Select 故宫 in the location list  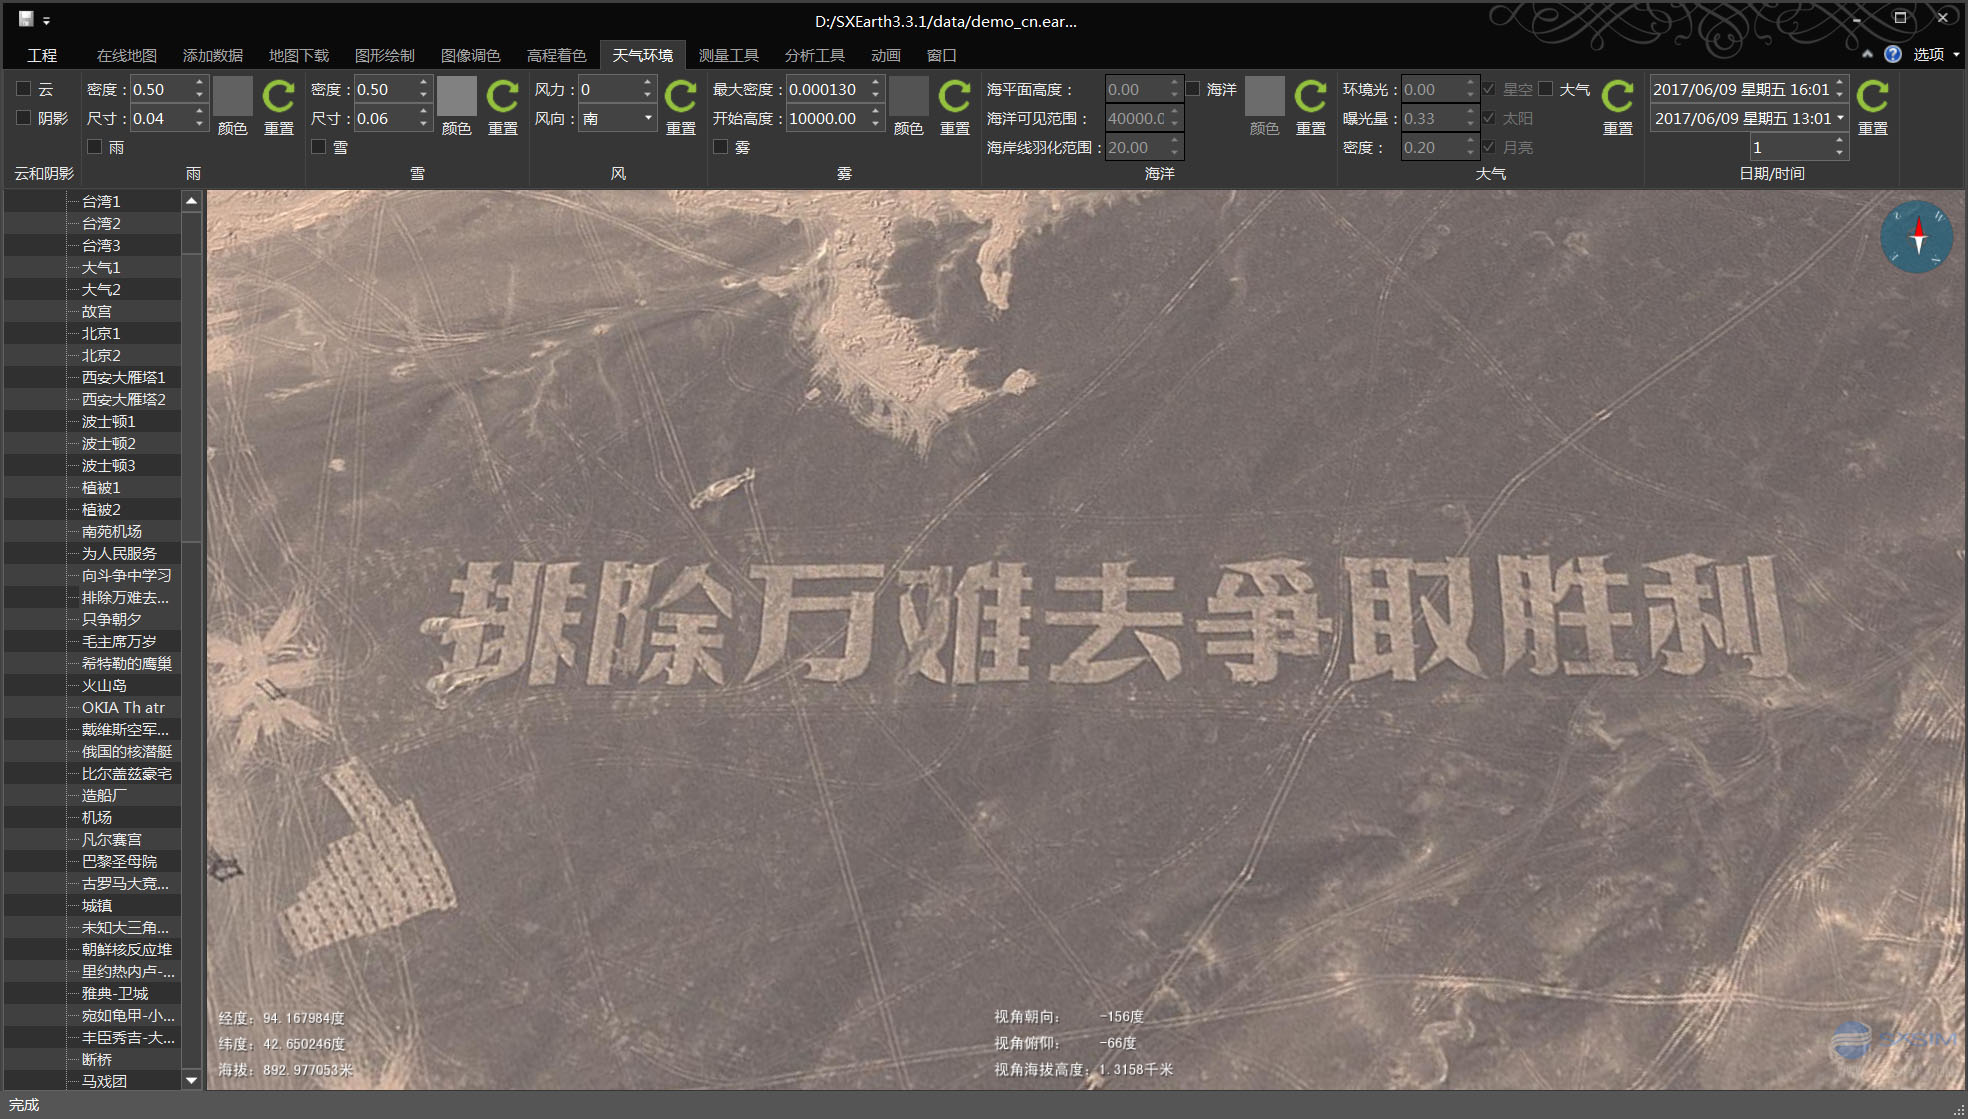[x=97, y=311]
